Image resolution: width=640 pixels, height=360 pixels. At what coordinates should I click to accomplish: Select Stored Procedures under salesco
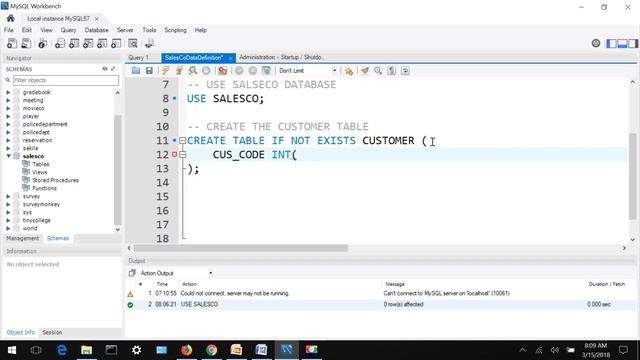point(55,180)
